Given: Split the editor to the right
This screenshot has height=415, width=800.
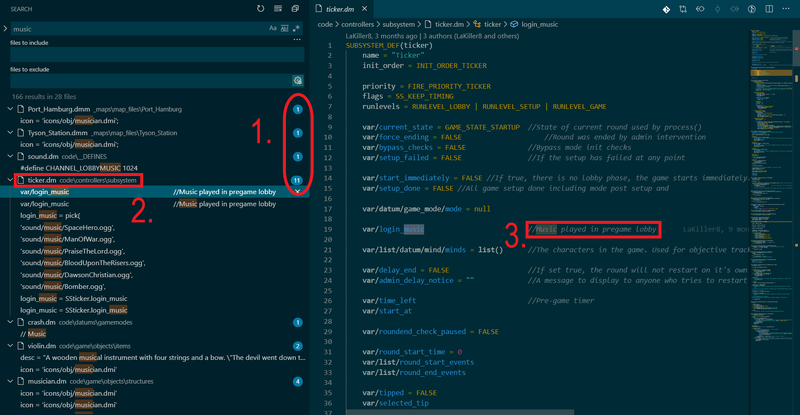Looking at the screenshot, I should click(x=769, y=9).
